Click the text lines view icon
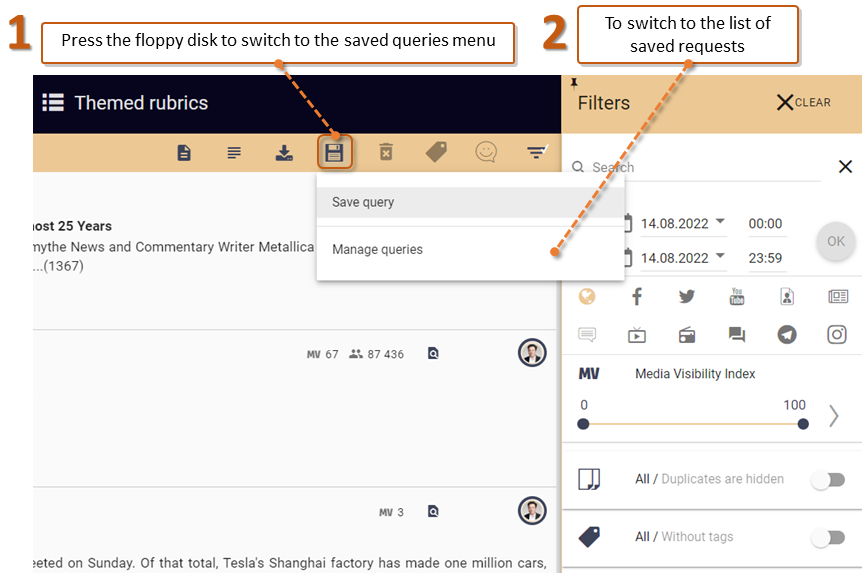 click(234, 152)
